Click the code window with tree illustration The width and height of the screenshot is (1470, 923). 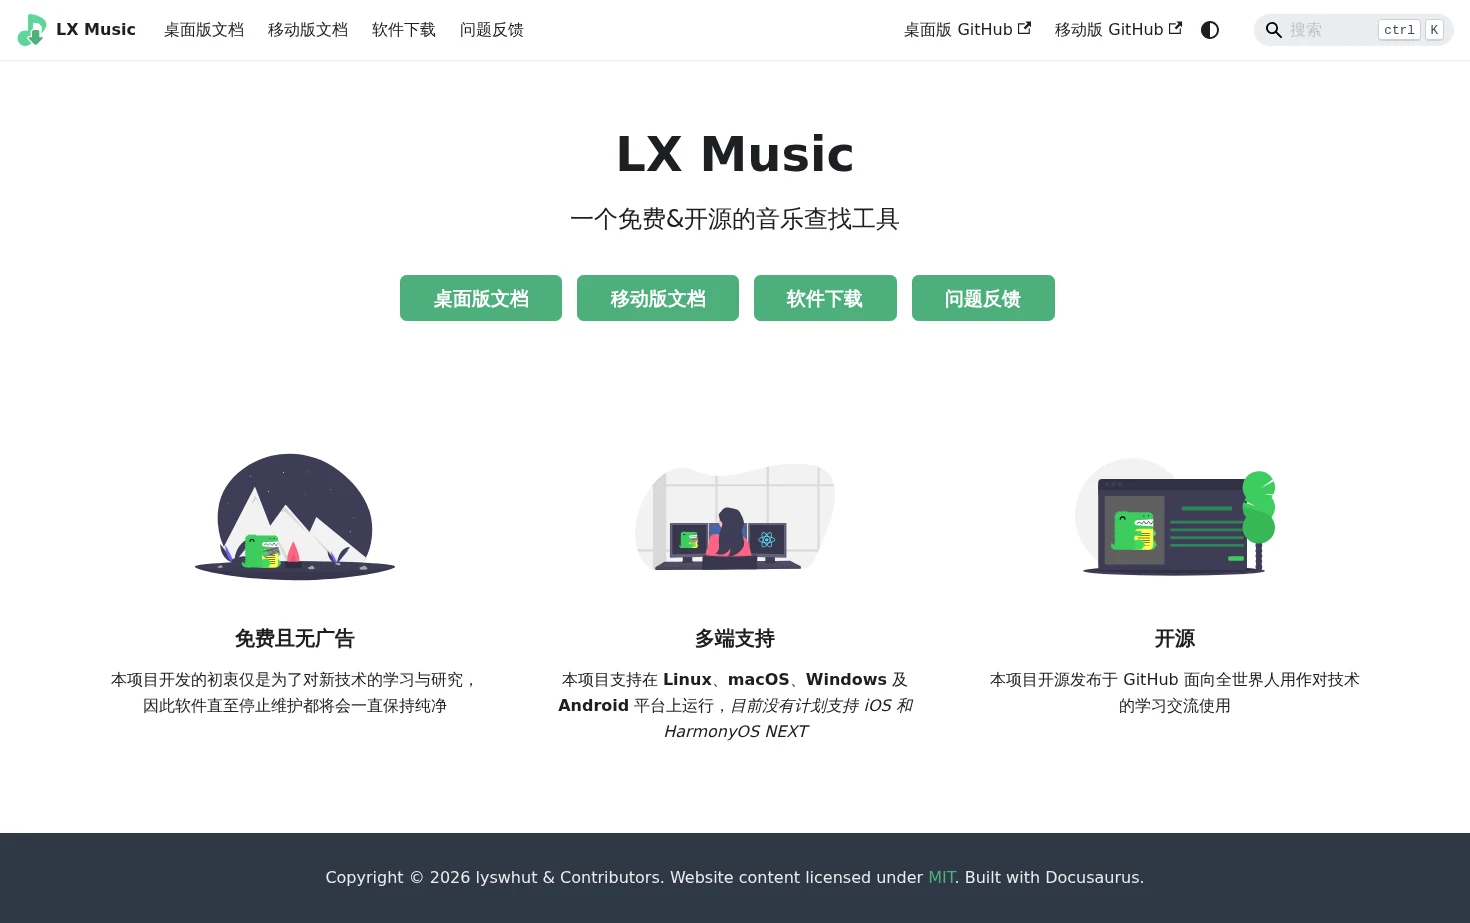tap(1175, 517)
